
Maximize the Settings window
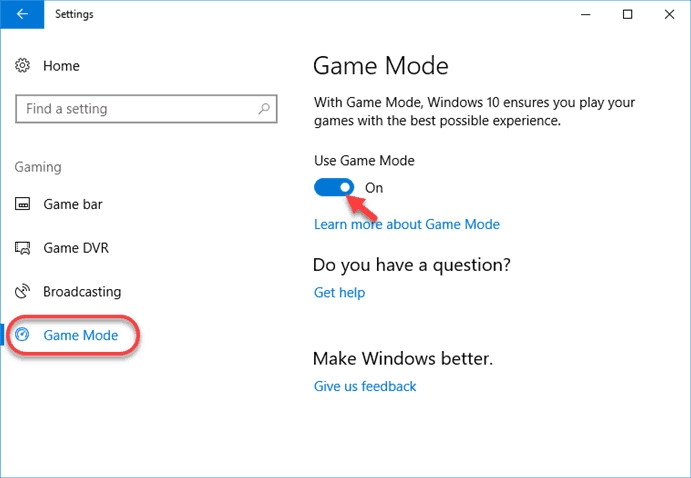point(628,15)
